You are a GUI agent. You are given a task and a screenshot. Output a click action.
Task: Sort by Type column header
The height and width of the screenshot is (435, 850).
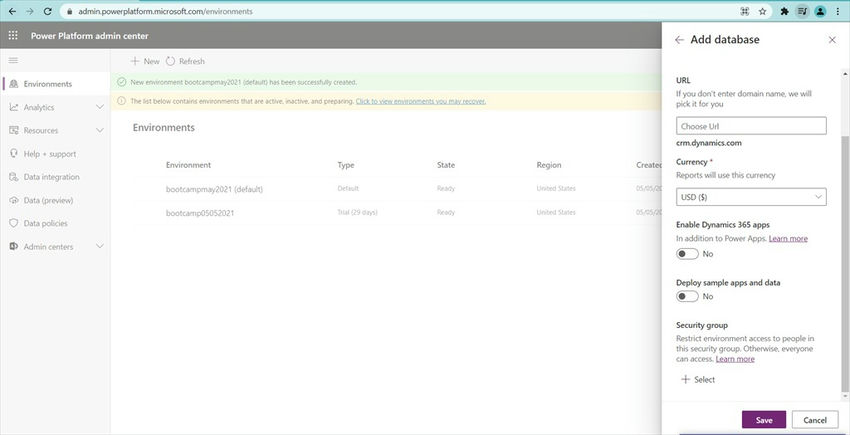tap(346, 165)
